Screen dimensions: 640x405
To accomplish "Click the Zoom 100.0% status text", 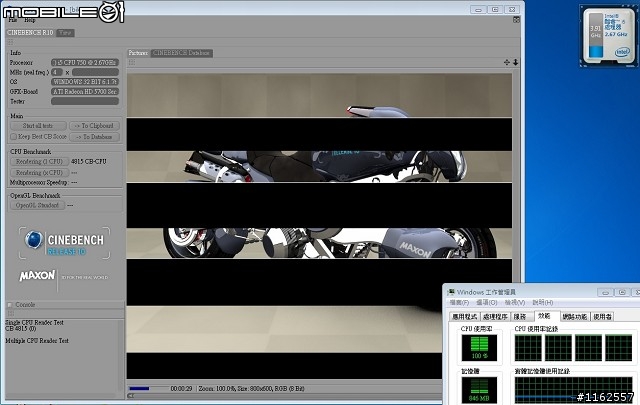I will click(x=217, y=389).
